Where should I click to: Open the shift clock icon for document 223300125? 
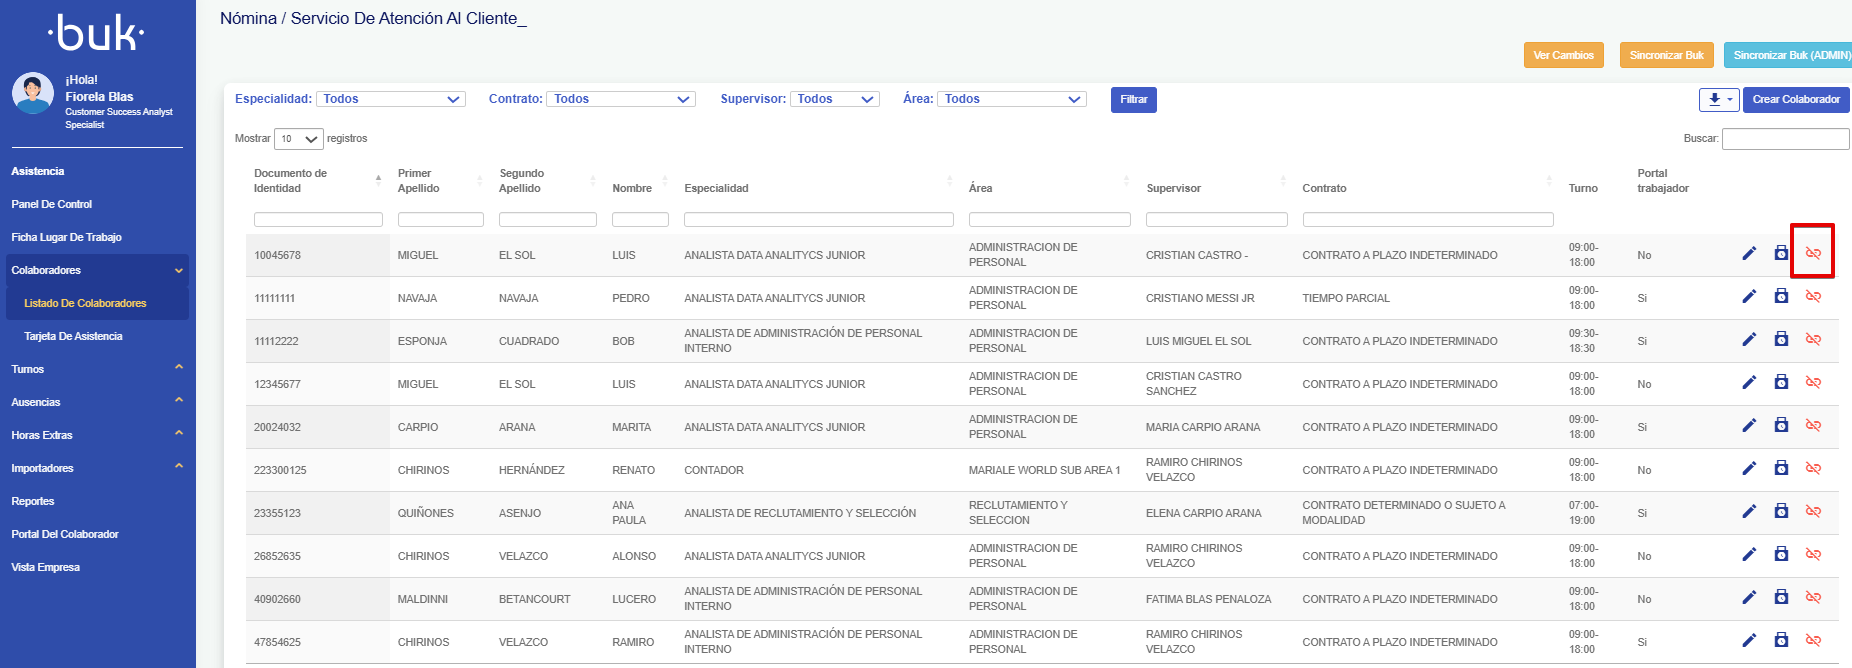tap(1781, 468)
